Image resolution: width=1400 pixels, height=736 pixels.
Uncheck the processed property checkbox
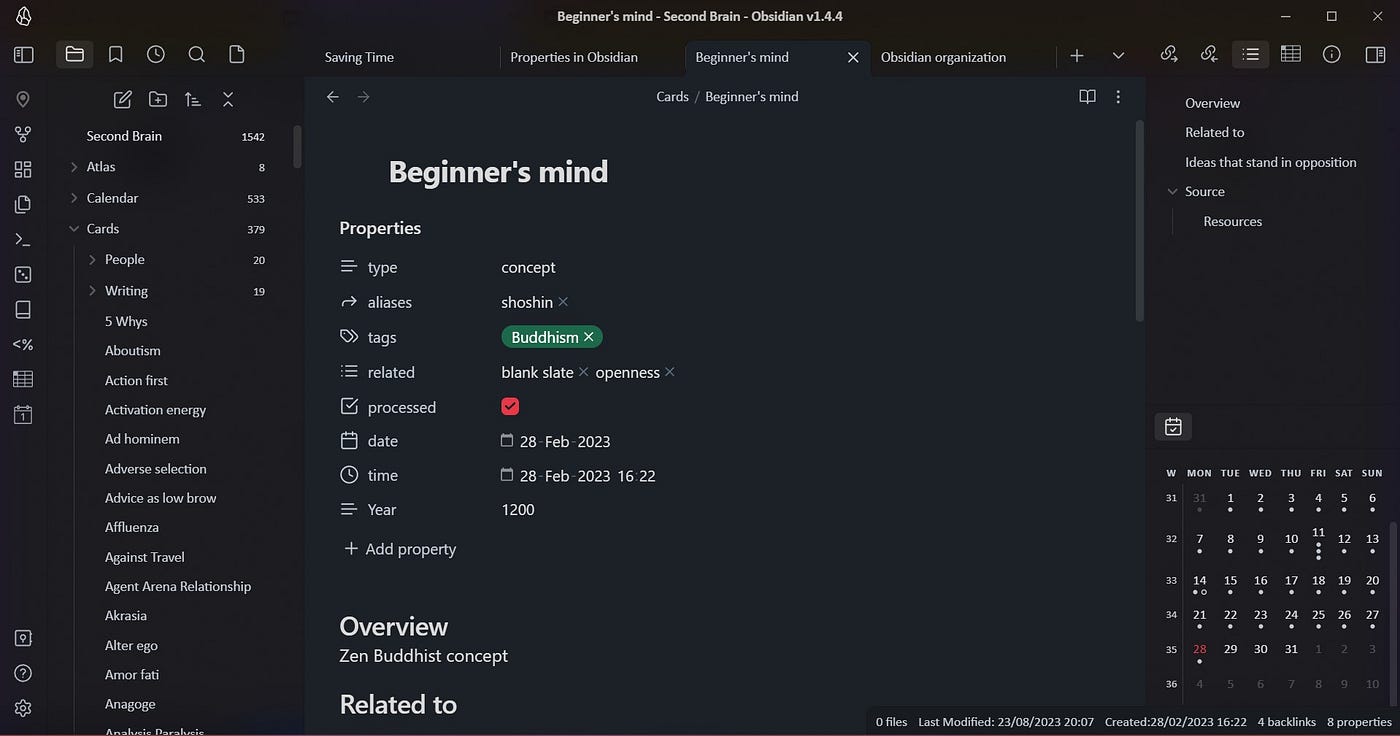[511, 406]
